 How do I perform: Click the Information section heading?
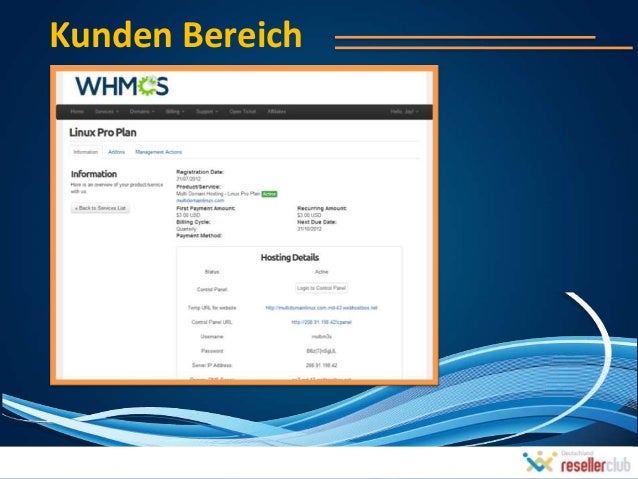click(94, 174)
